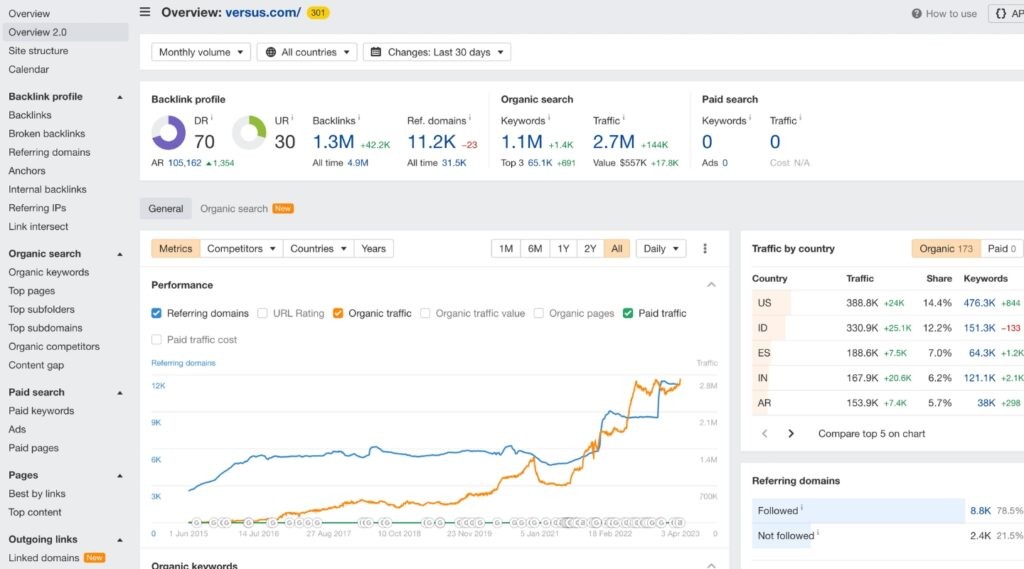Click the hamburger menu icon beside Overview

click(145, 12)
